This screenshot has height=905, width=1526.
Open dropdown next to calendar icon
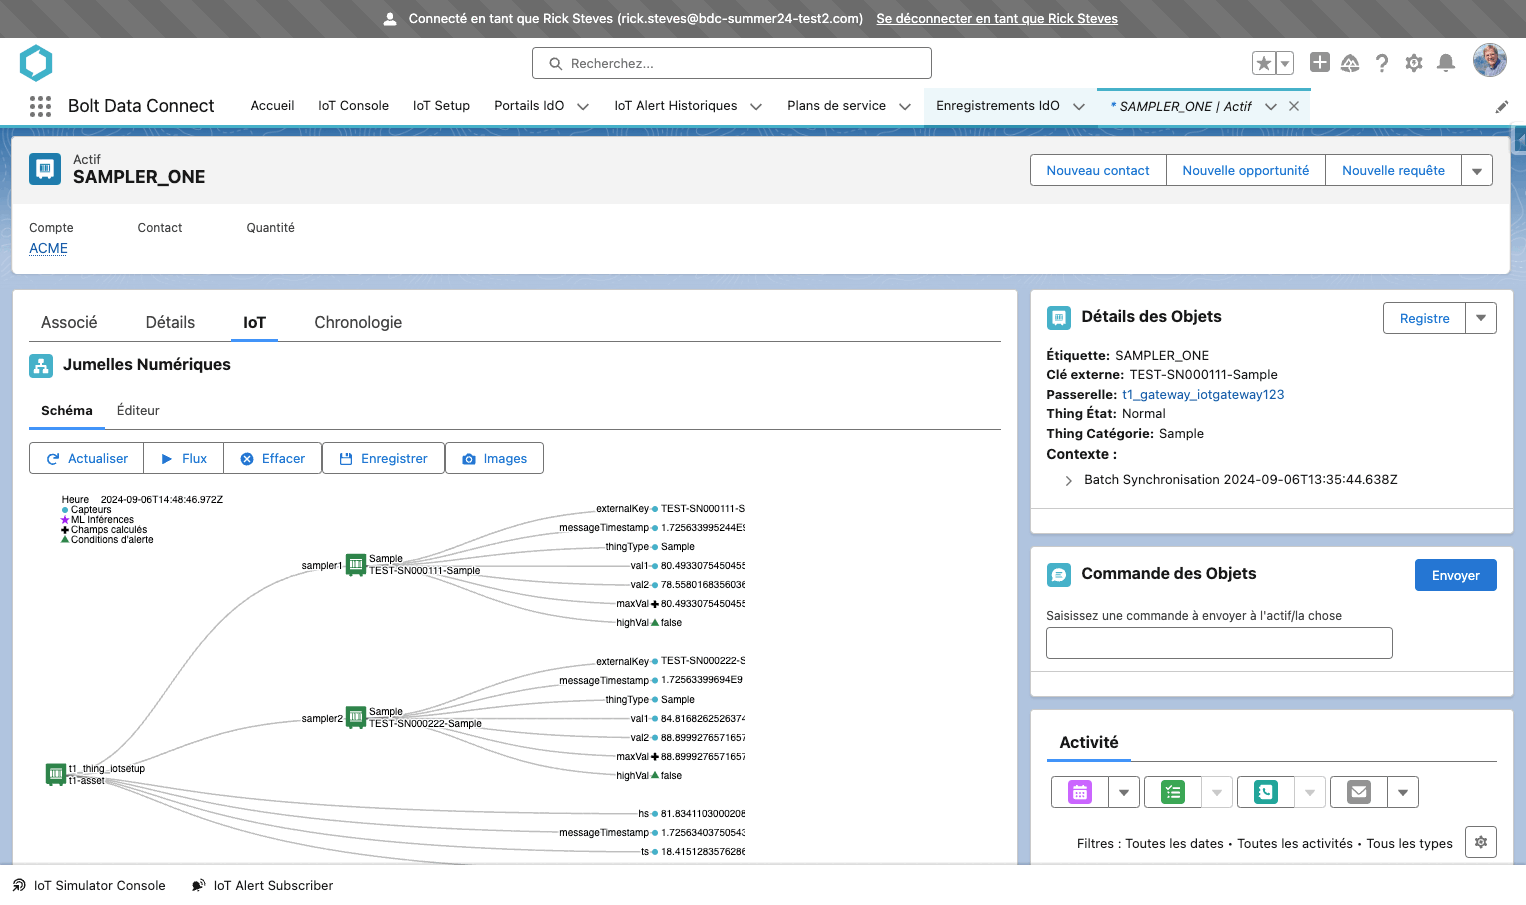(x=1124, y=792)
